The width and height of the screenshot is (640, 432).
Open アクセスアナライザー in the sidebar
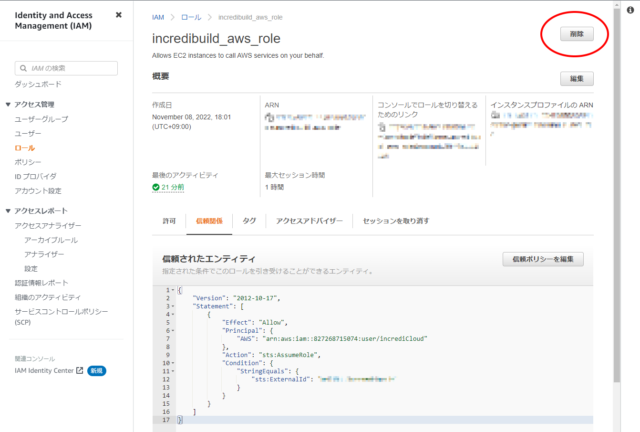coord(48,226)
